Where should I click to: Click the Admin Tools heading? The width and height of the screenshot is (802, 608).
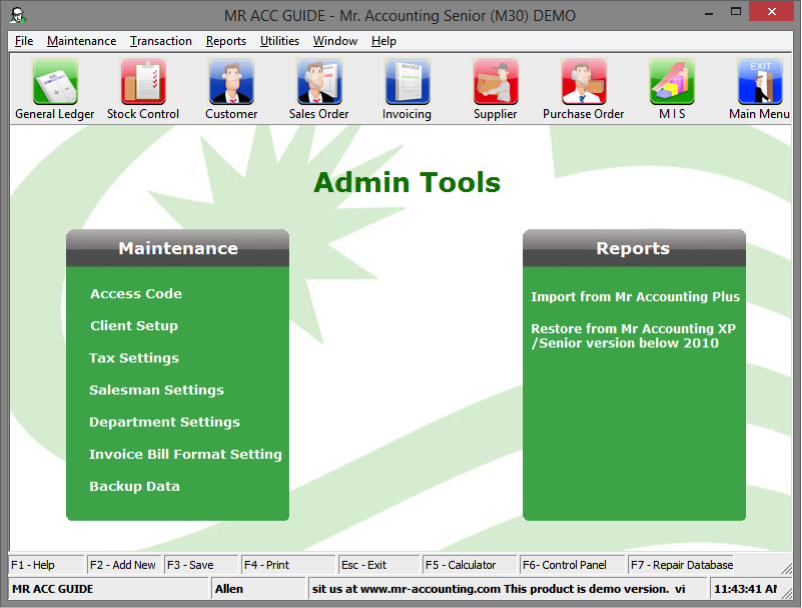point(407,183)
